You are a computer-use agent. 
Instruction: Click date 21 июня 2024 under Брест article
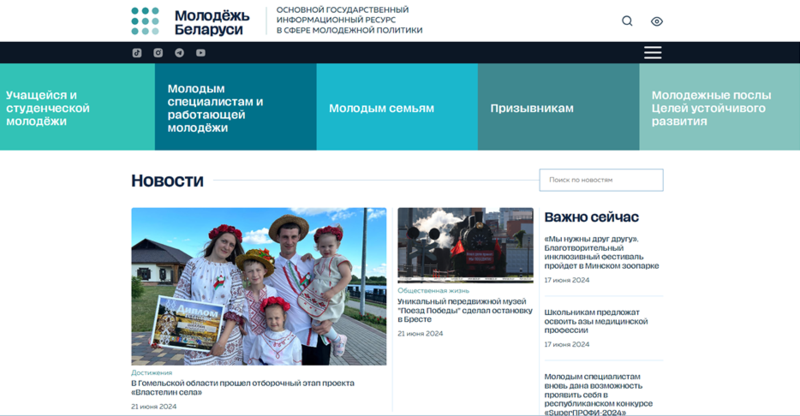(420, 333)
